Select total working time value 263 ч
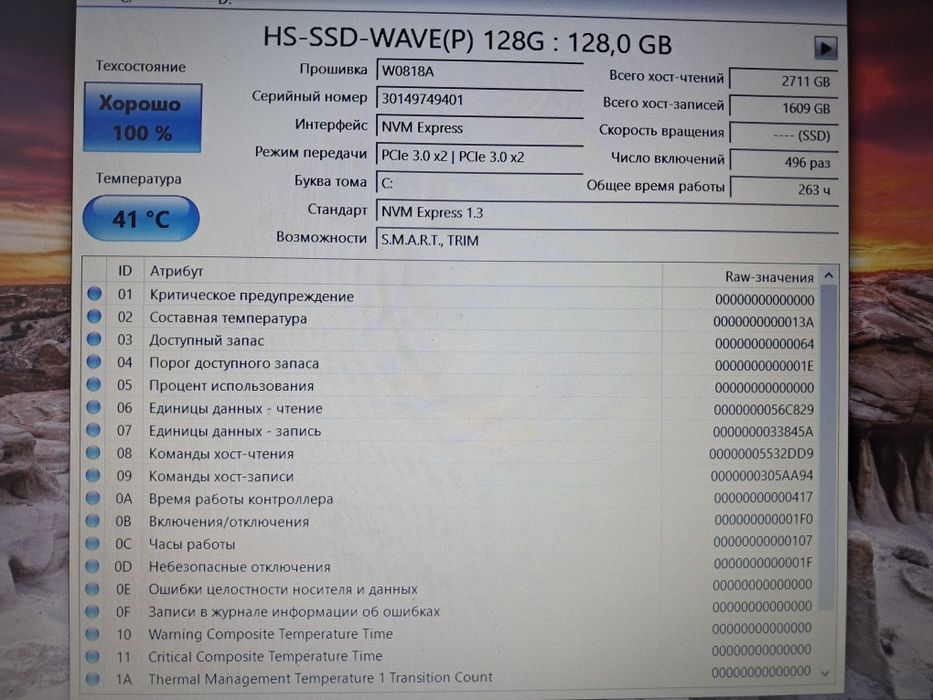 pyautogui.click(x=784, y=189)
